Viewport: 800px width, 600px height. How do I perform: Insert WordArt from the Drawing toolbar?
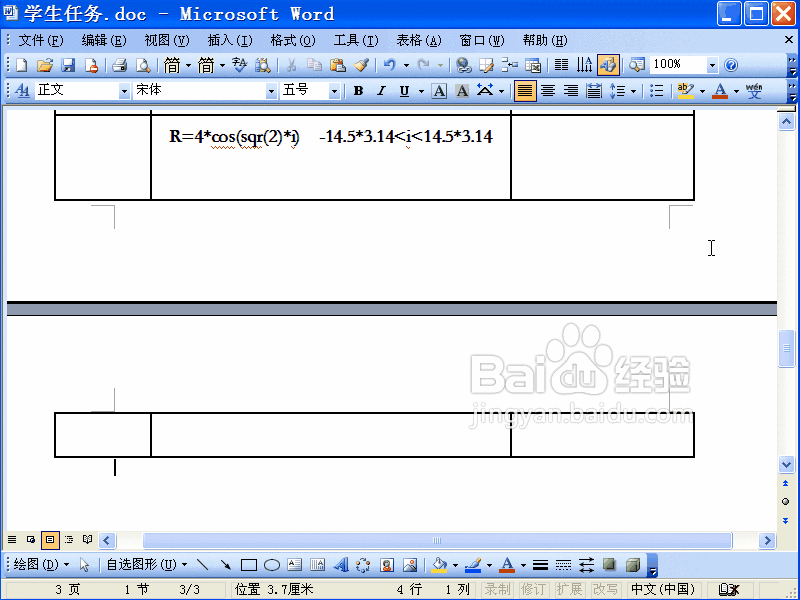[x=342, y=563]
